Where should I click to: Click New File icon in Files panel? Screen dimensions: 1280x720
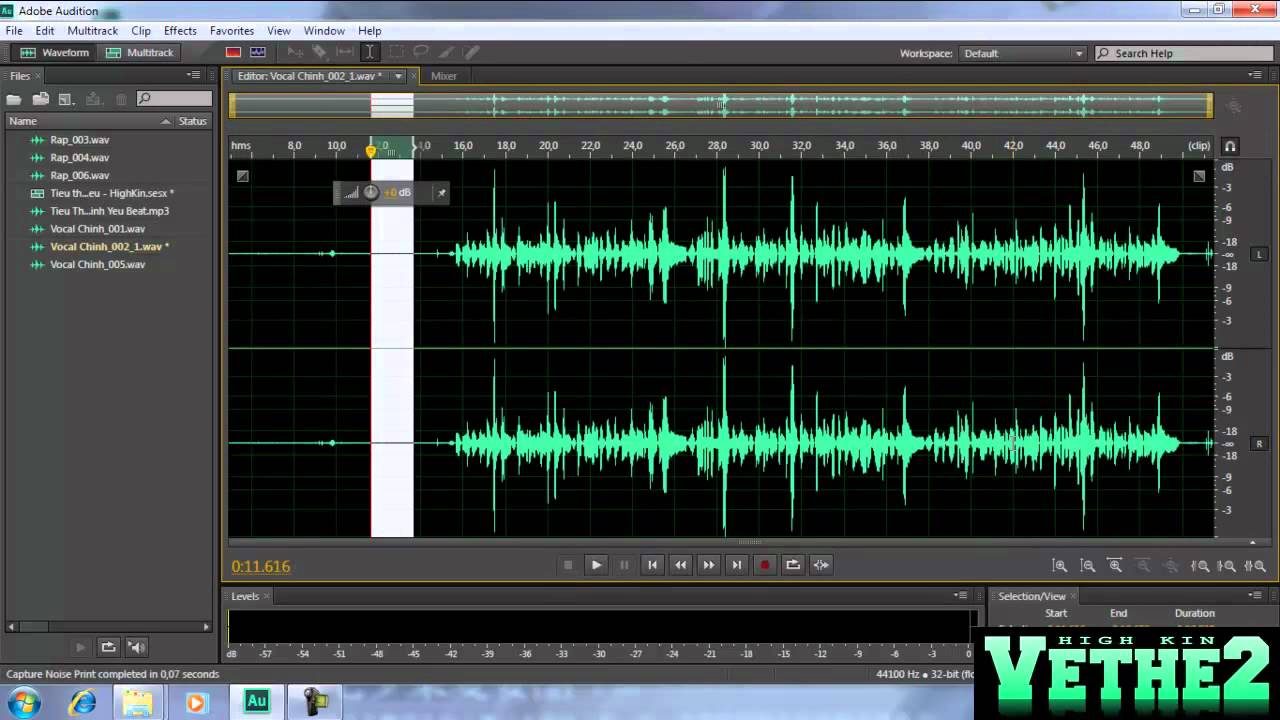tap(66, 99)
